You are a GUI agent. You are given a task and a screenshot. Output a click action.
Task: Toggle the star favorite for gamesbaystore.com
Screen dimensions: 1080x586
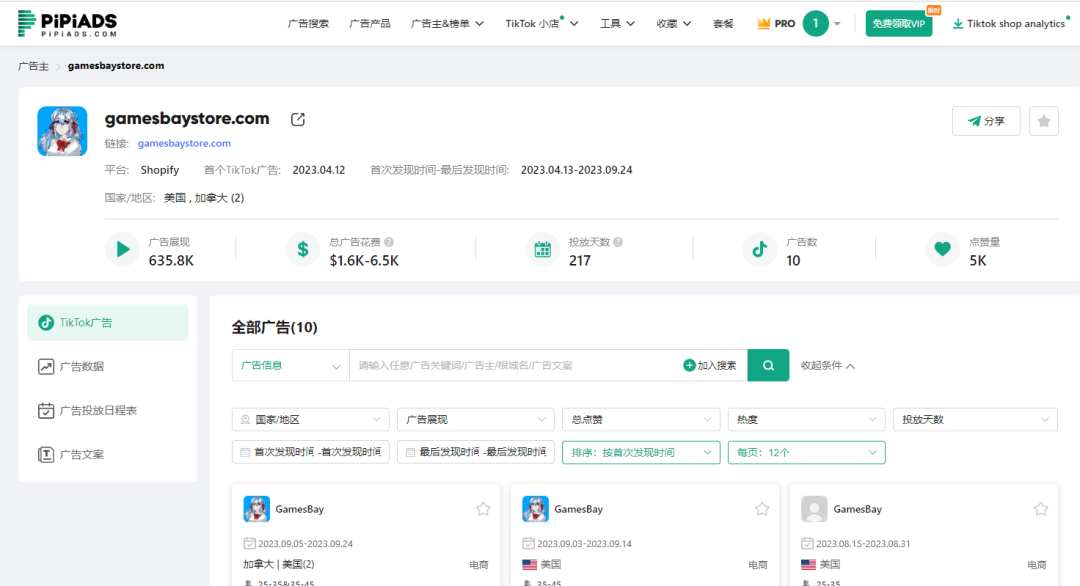pyautogui.click(x=1043, y=120)
